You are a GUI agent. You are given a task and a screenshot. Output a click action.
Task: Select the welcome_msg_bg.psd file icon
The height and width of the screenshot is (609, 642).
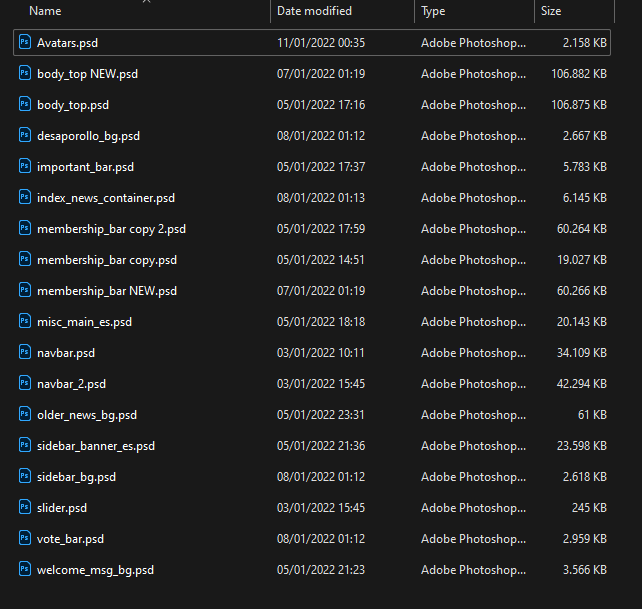pos(25,569)
